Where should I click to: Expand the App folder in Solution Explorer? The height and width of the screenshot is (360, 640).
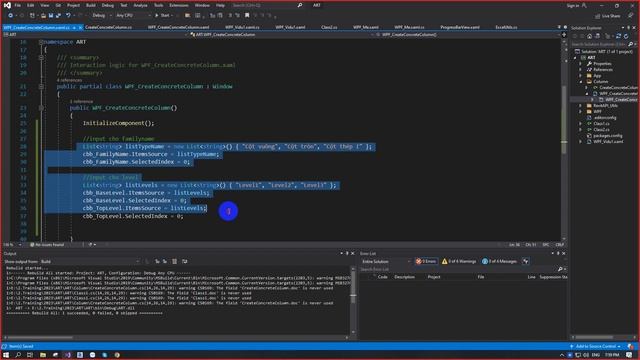[581, 76]
